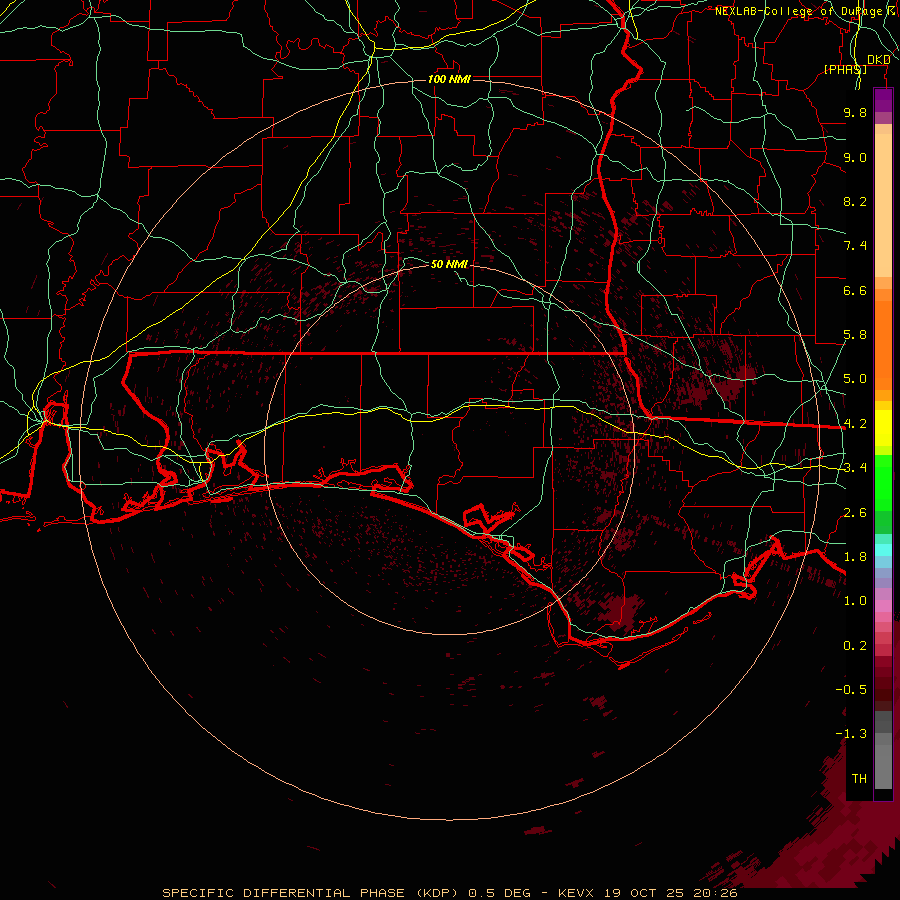Pick the cyan color scale segment

pos(883,550)
